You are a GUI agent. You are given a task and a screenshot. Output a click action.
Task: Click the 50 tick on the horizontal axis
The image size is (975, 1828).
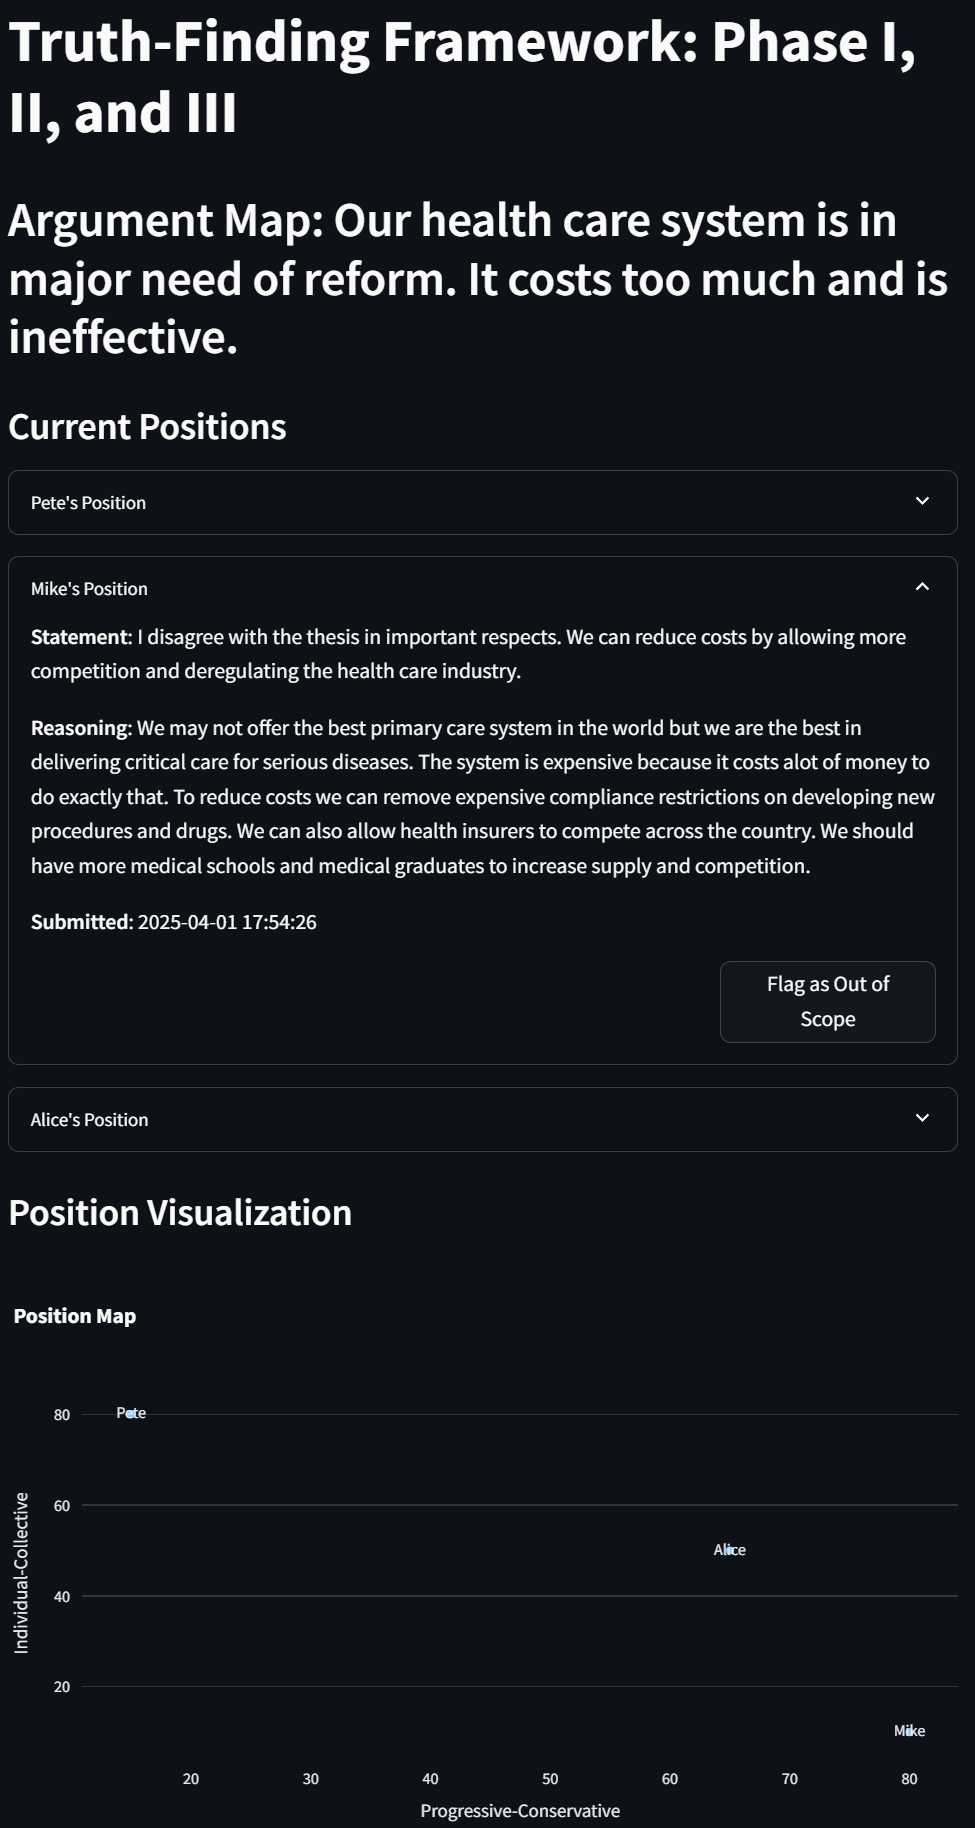pyautogui.click(x=550, y=1779)
